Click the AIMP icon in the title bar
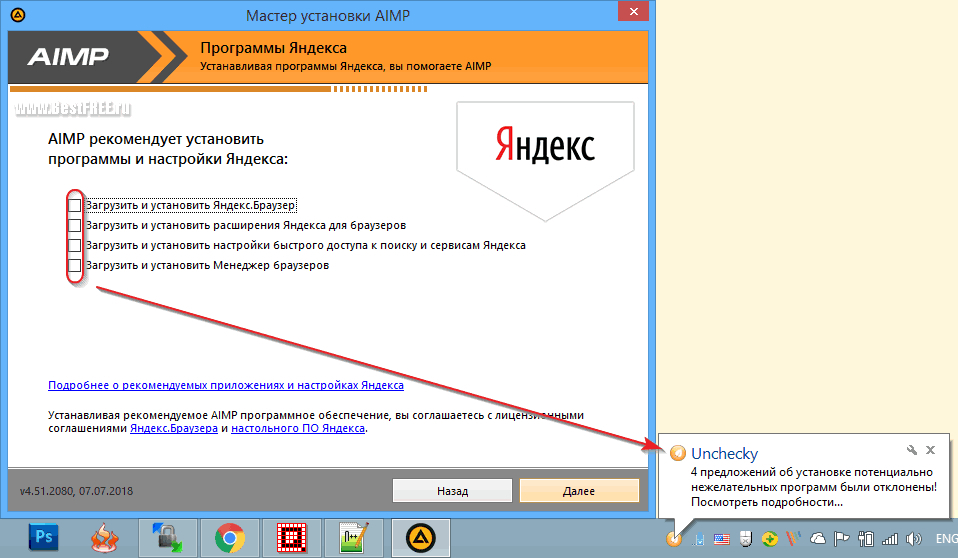Screen dimensions: 958x558 coord(18,15)
